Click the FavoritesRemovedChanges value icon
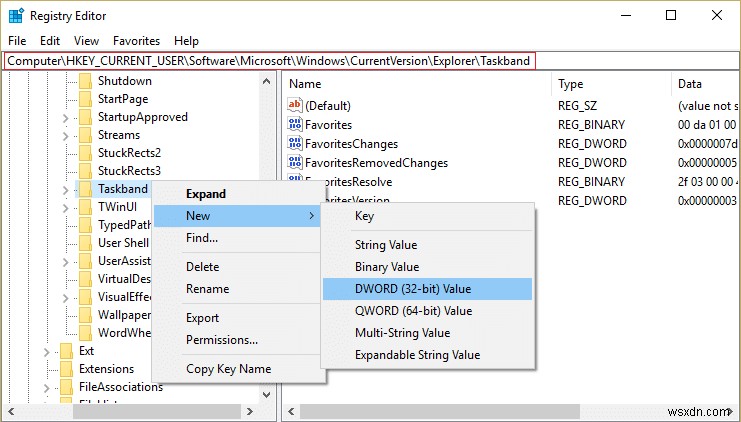The height and width of the screenshot is (422, 741). click(x=294, y=163)
